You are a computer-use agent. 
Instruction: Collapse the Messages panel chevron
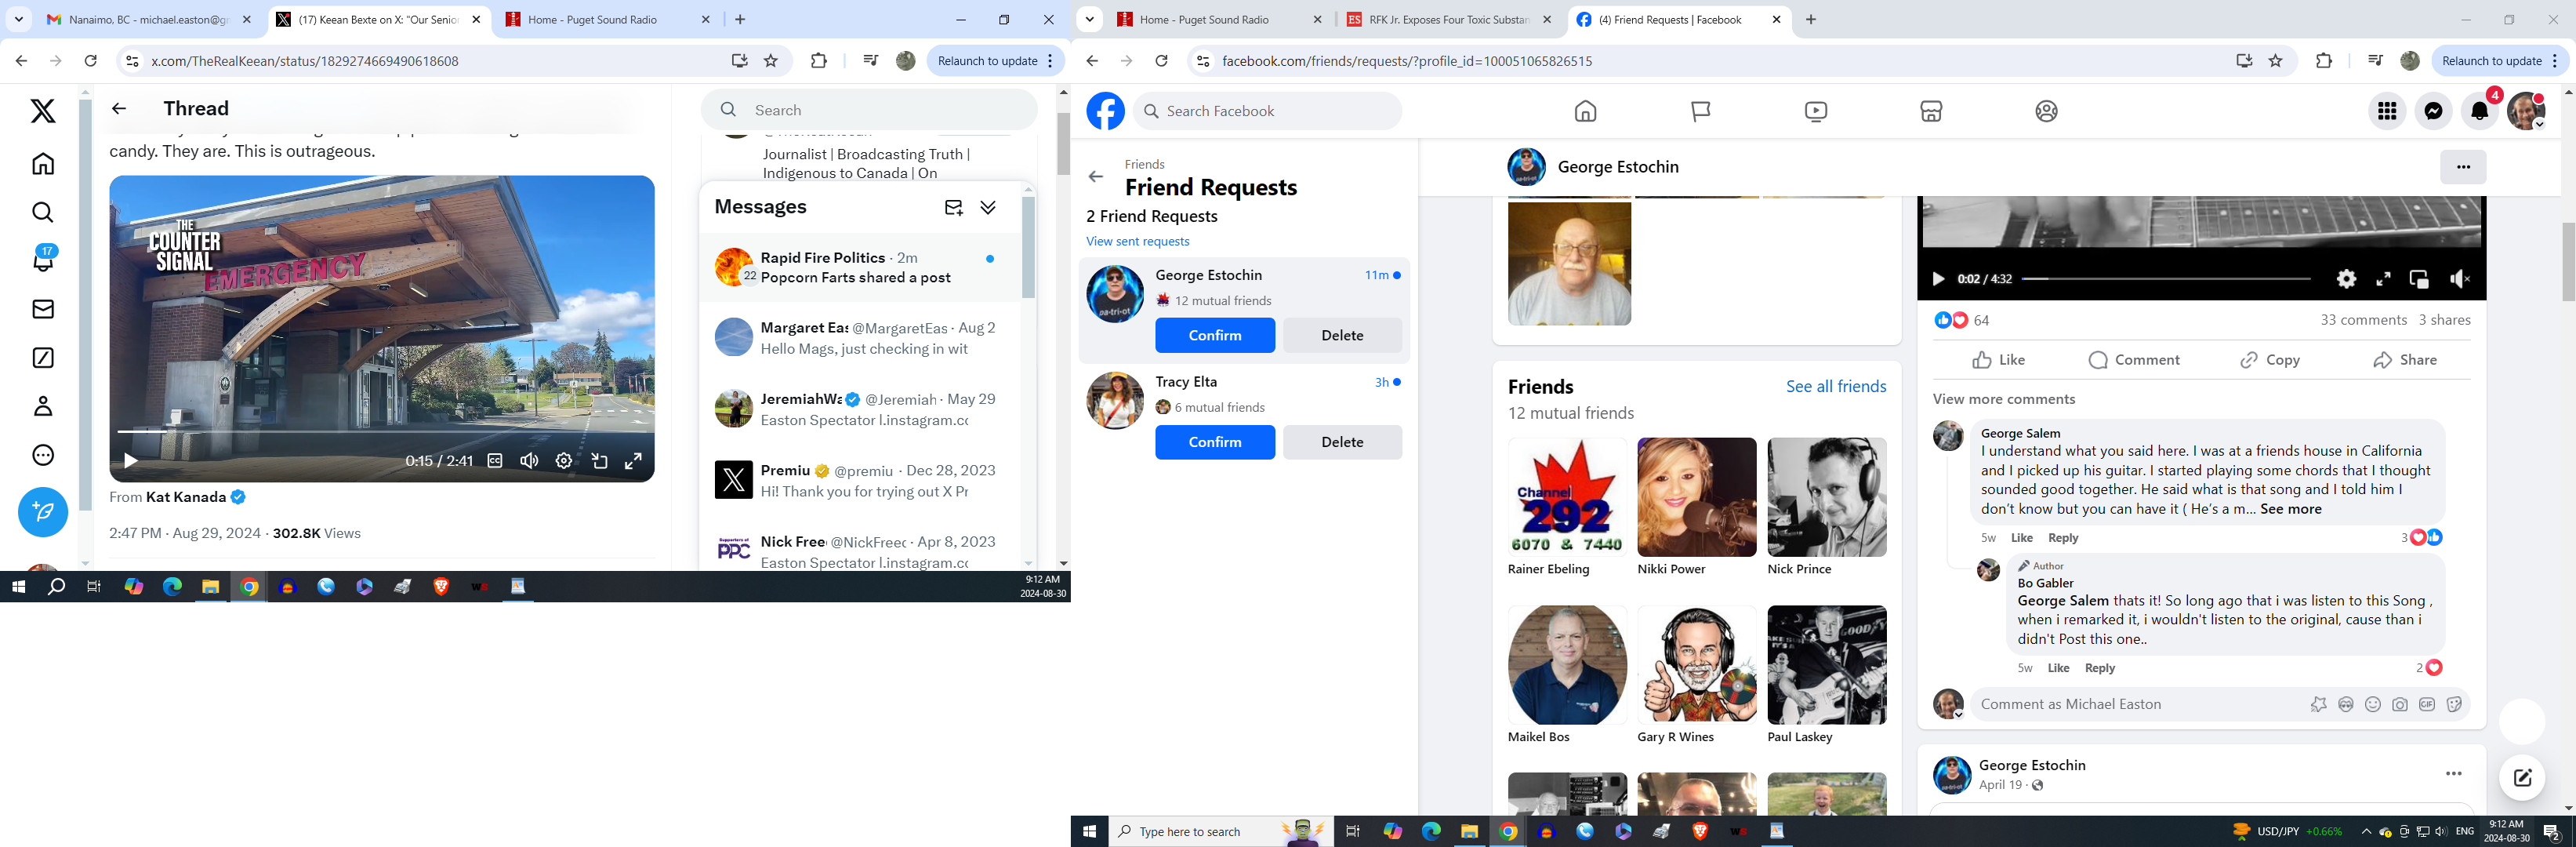click(988, 207)
